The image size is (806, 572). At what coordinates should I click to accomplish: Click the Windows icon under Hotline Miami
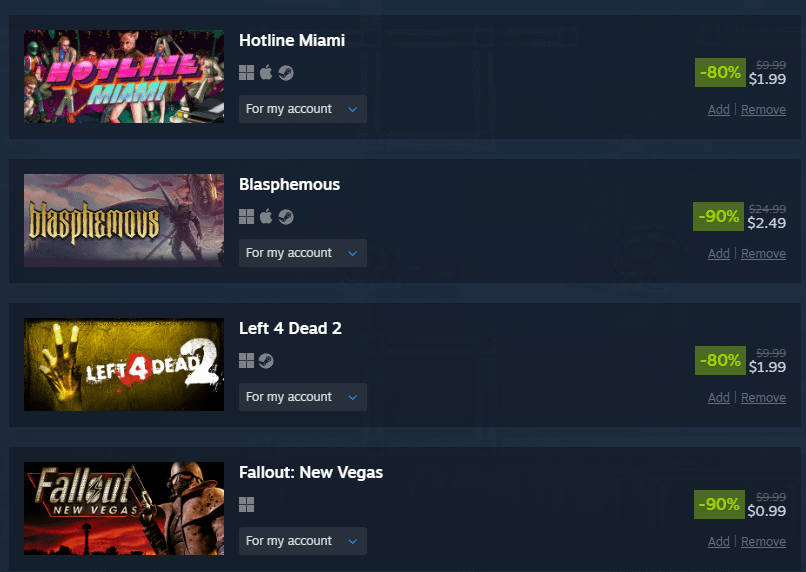tap(246, 73)
